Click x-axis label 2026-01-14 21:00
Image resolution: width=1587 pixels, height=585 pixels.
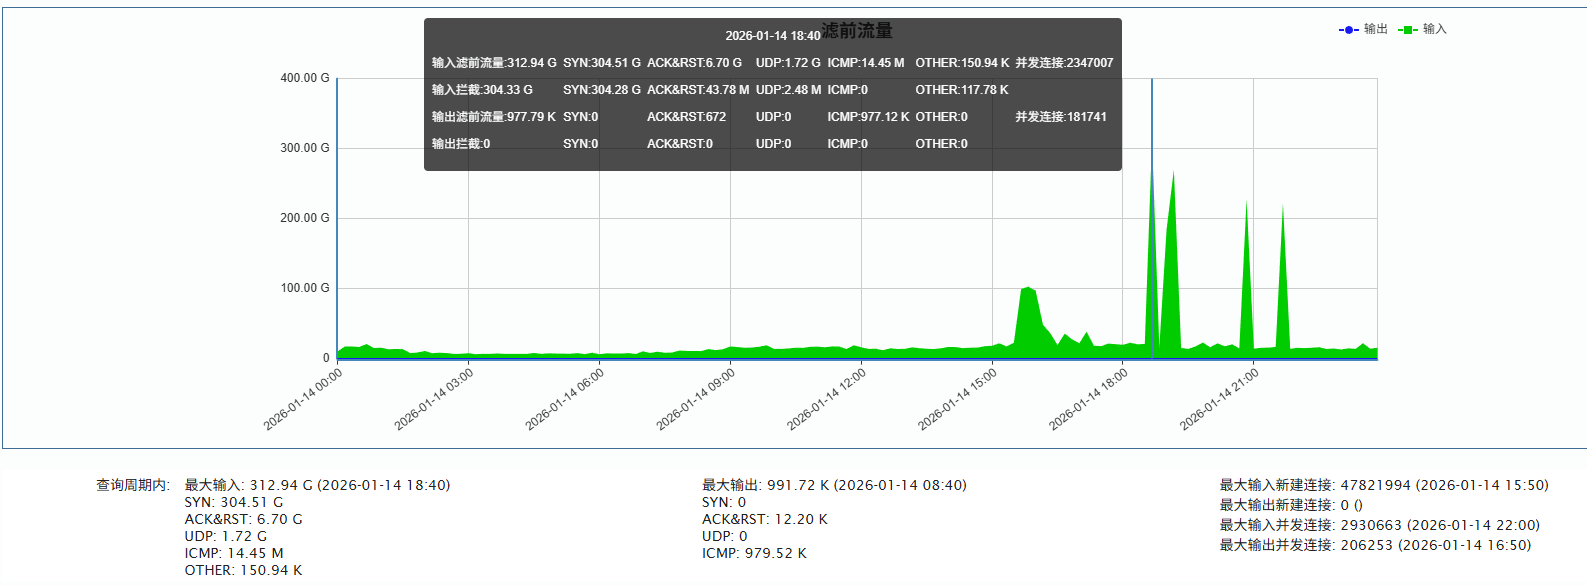1220,399
